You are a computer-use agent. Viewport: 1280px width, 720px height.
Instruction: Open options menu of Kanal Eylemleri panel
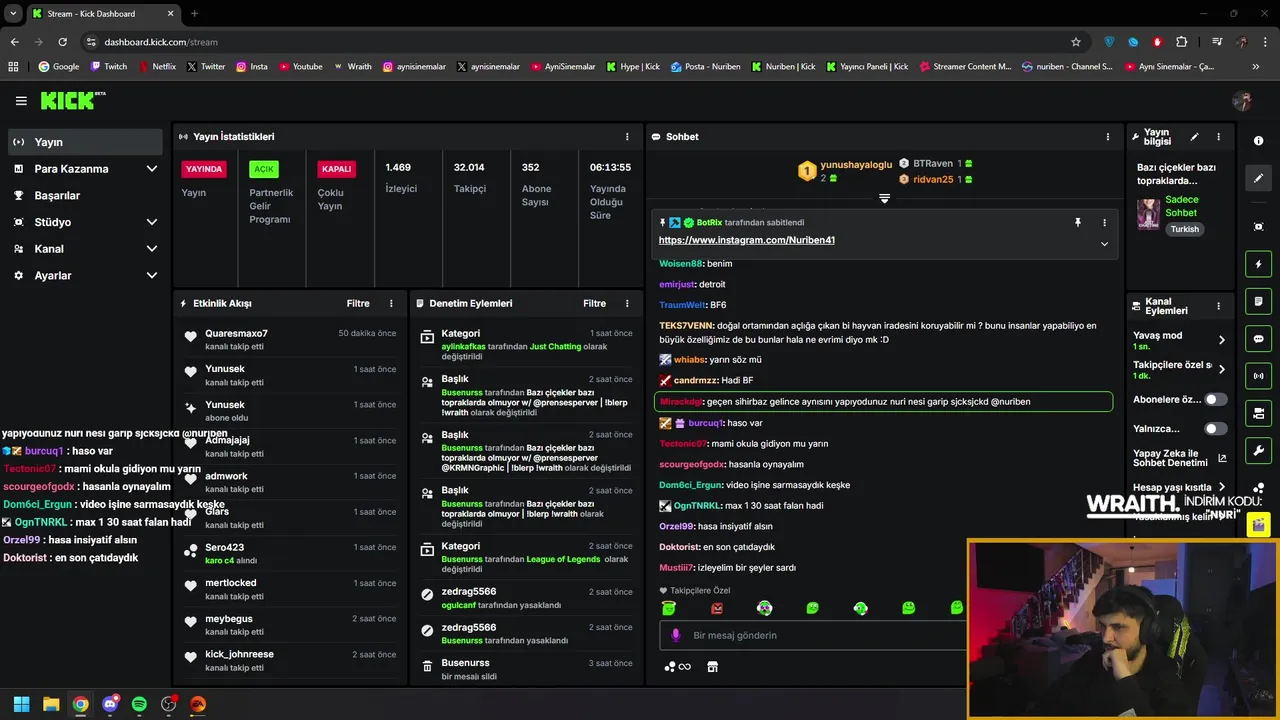tap(1218, 306)
